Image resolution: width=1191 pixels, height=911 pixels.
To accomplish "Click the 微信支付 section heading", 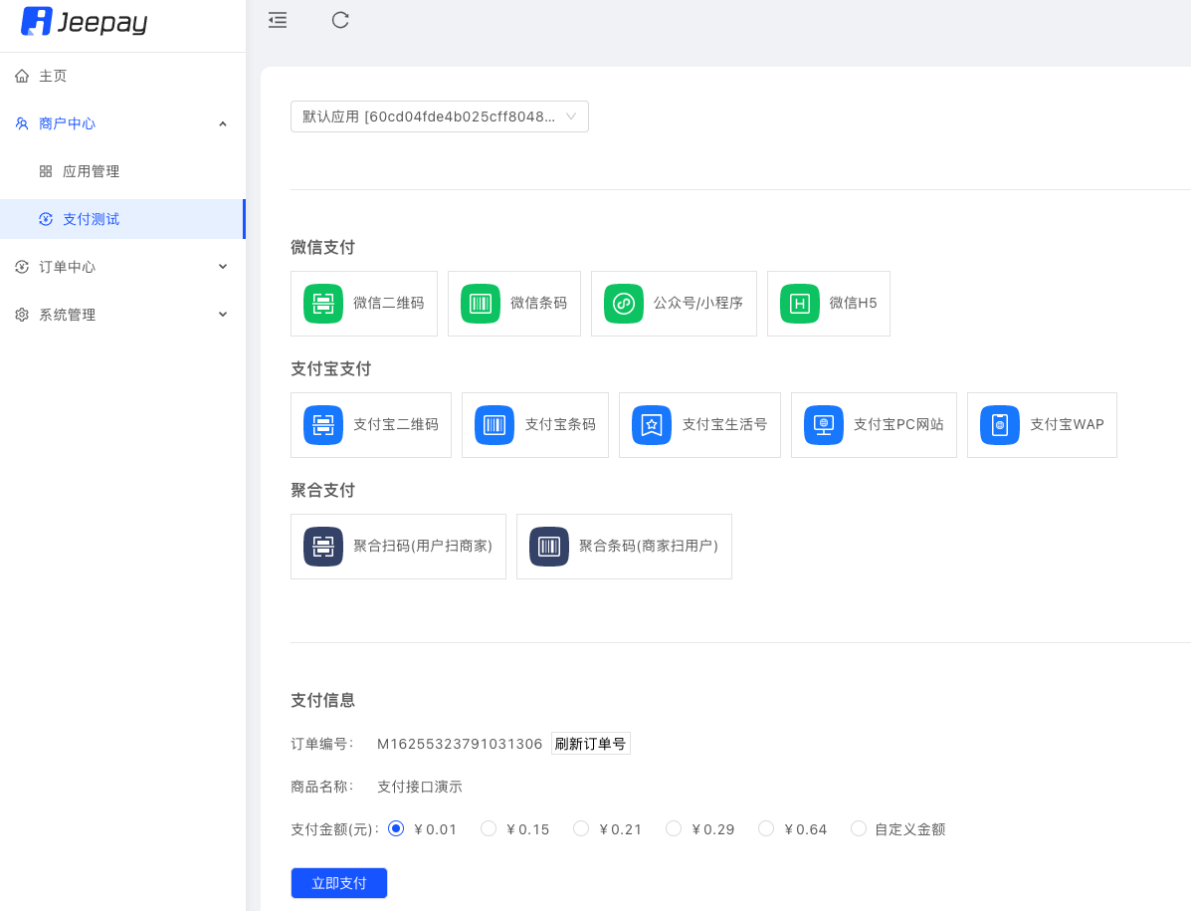I will pyautogui.click(x=323, y=248).
